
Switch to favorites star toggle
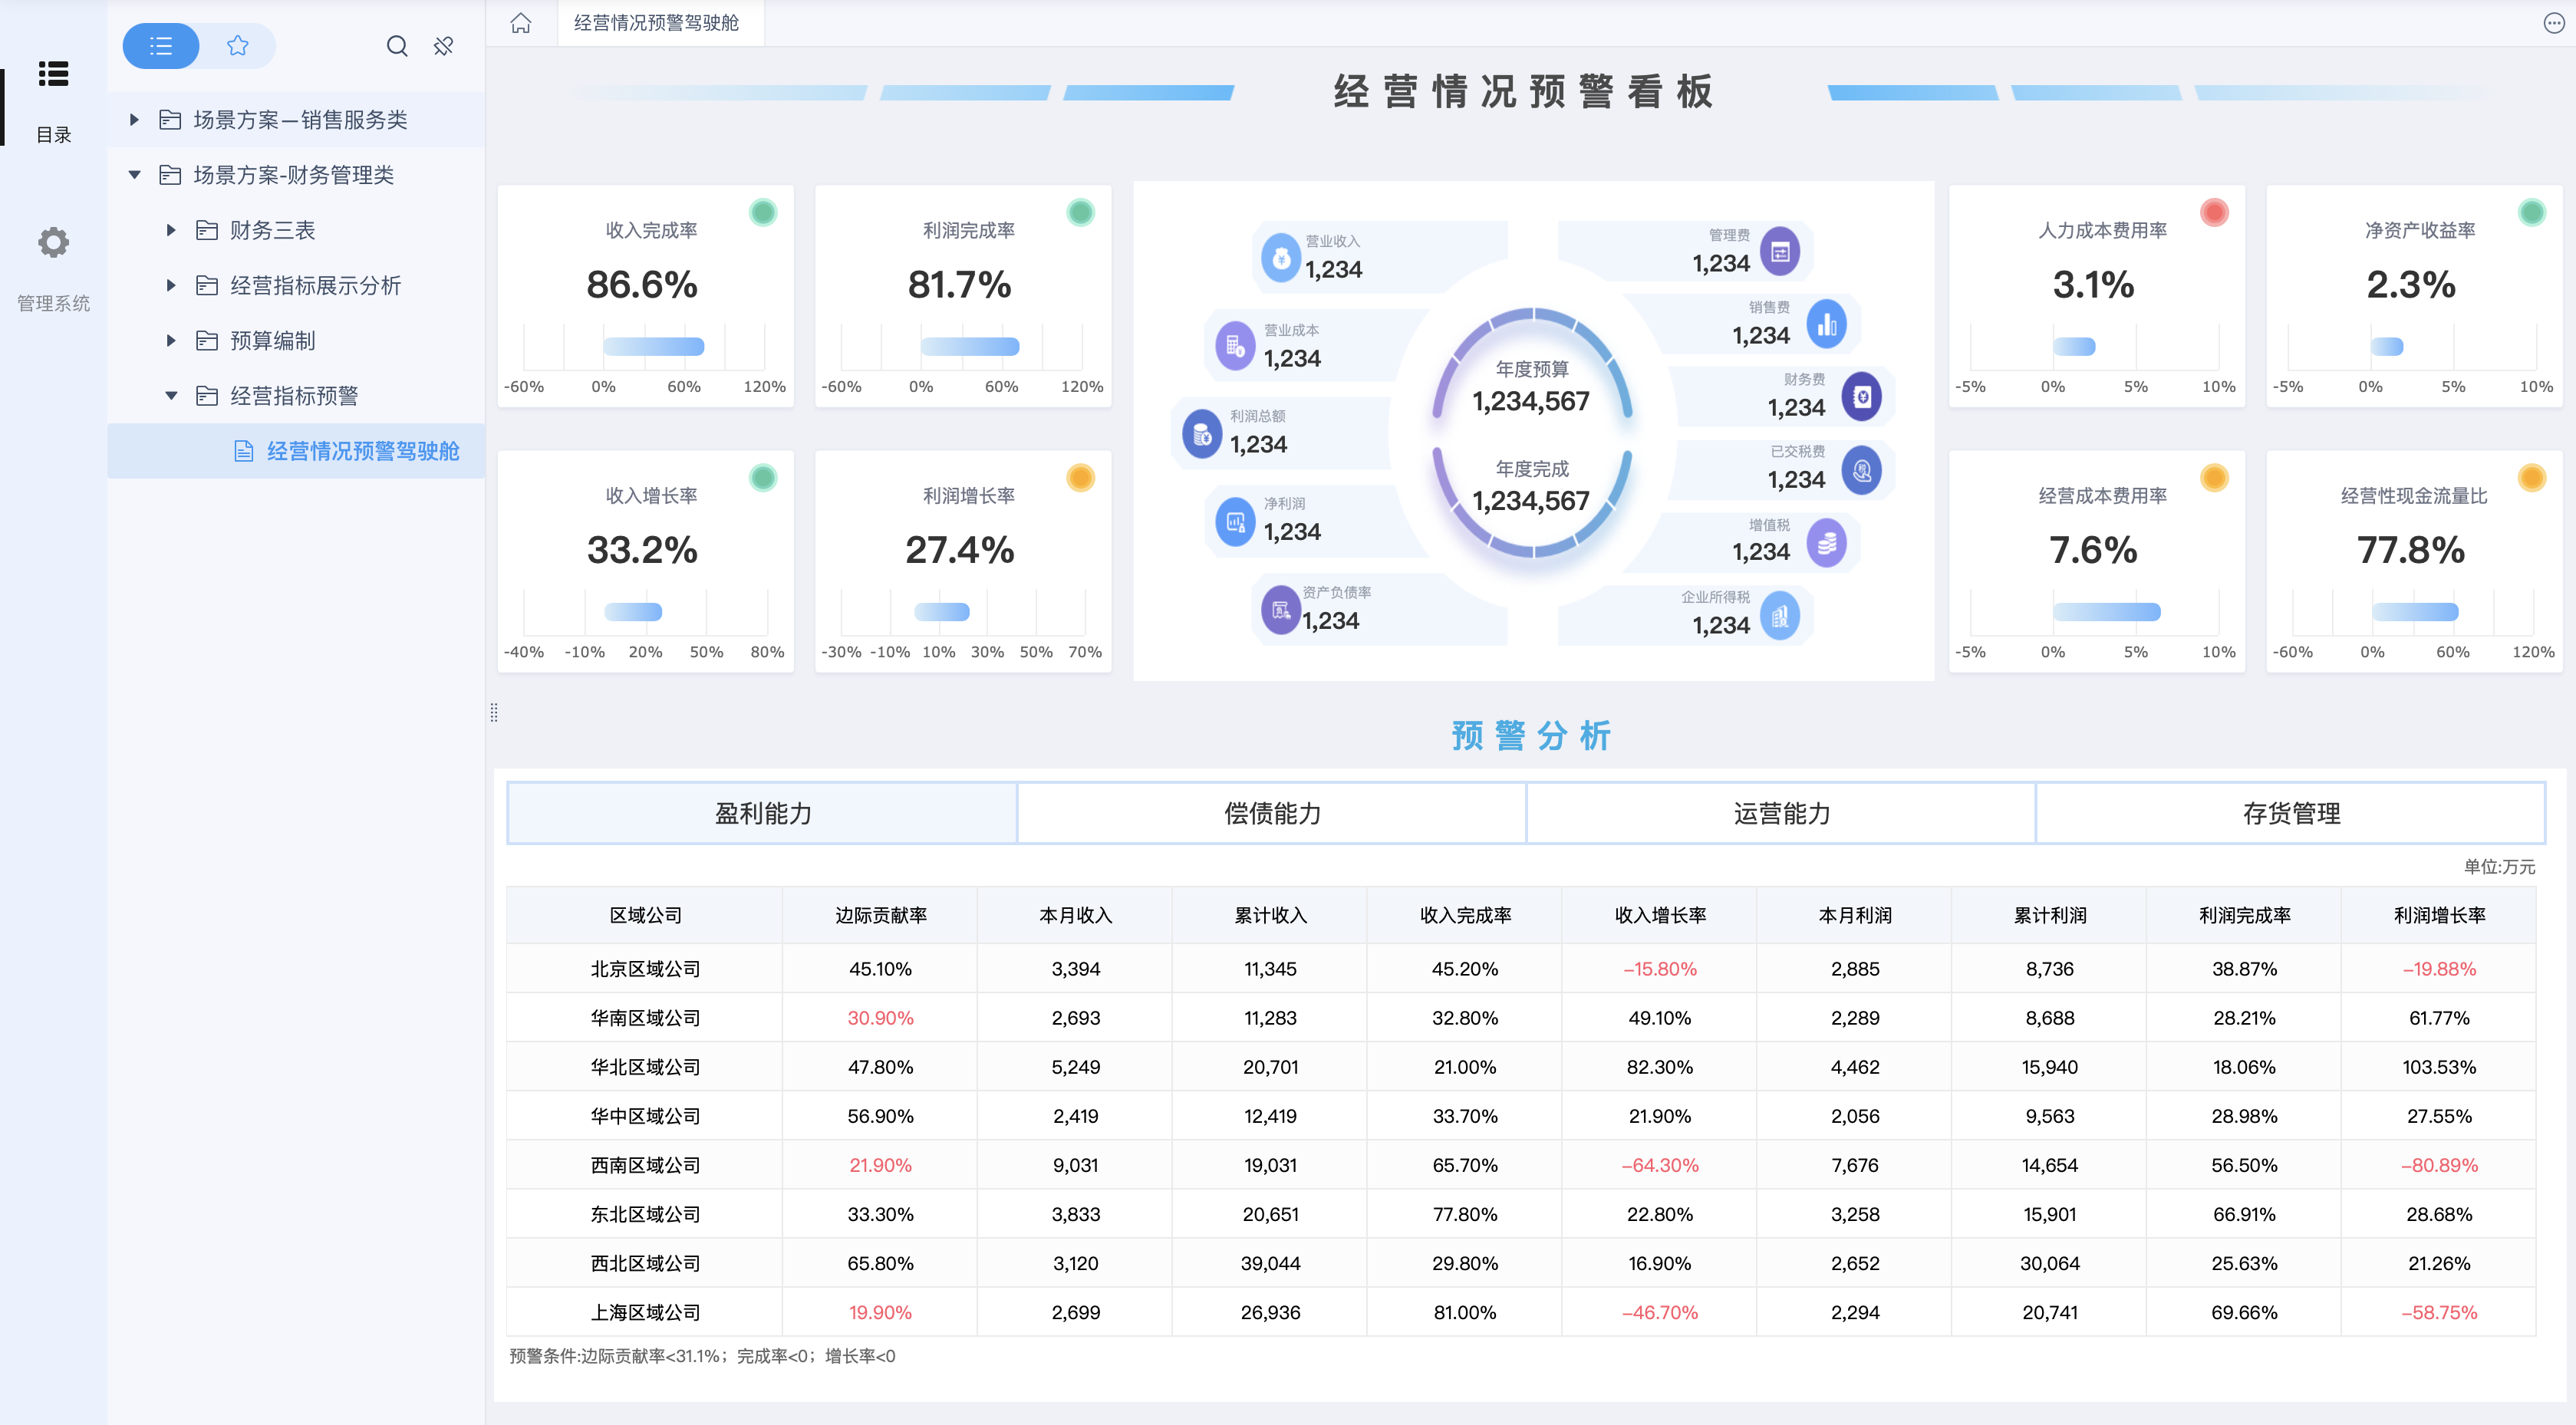pos(237,46)
